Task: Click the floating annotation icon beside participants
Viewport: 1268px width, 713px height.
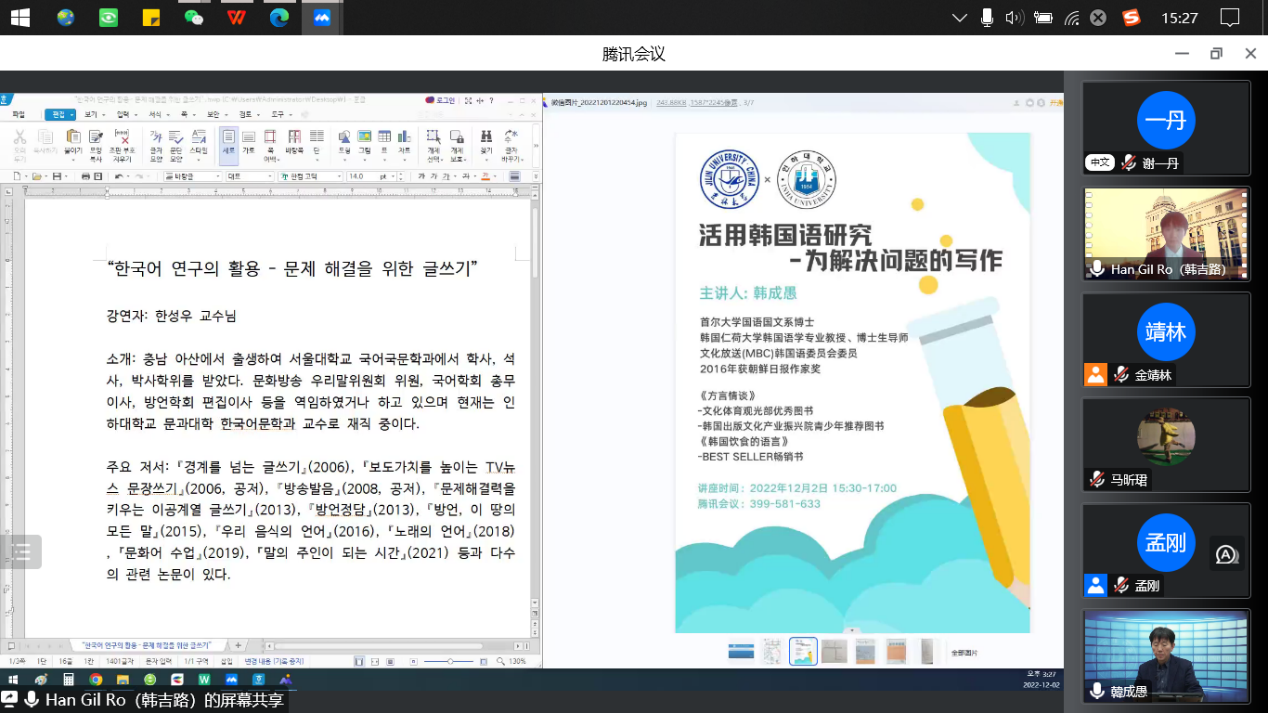Action: pos(1226,554)
